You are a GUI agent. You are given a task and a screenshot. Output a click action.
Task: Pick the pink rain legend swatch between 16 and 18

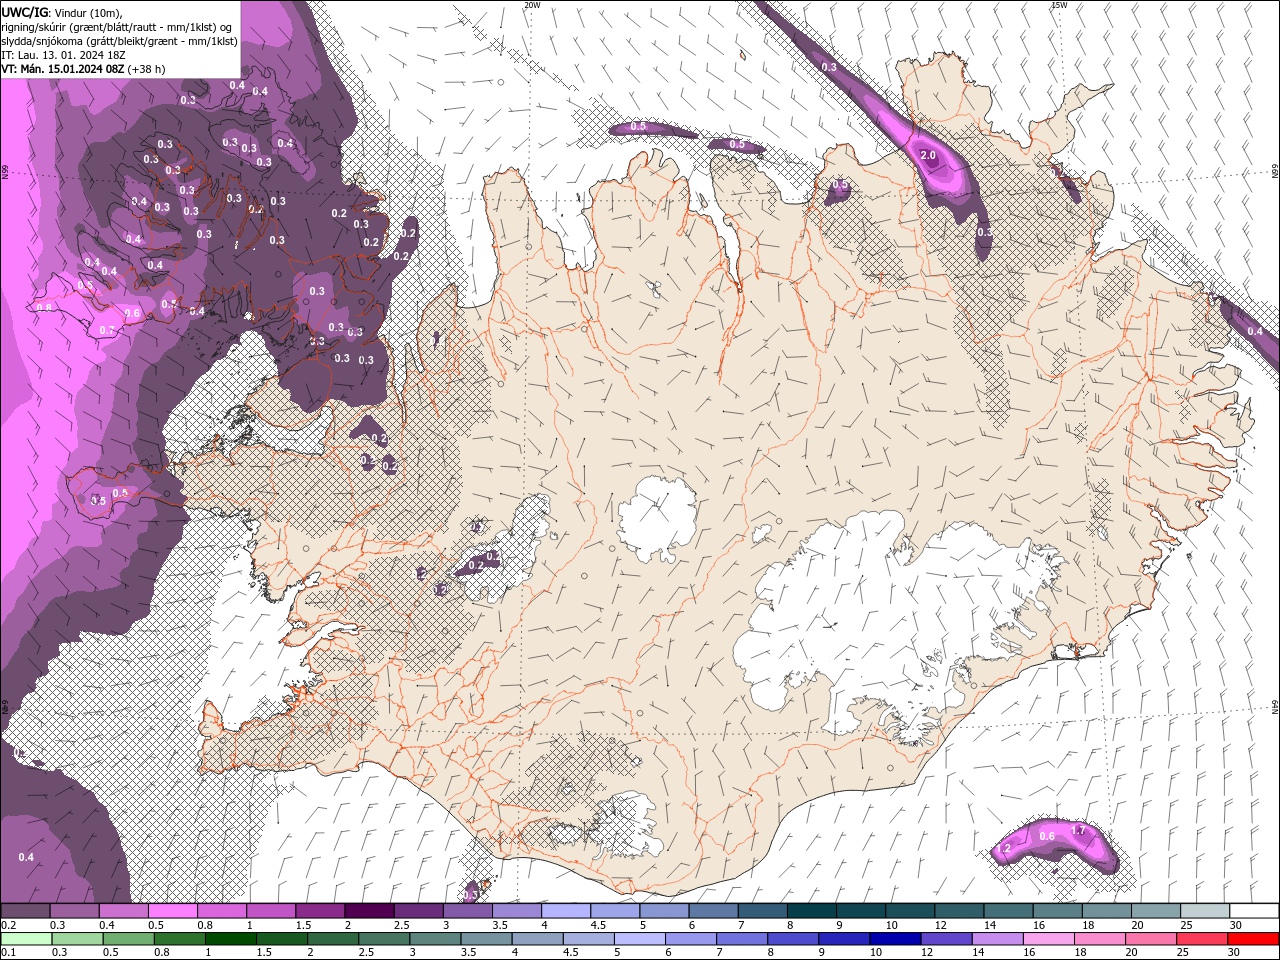1049,939
